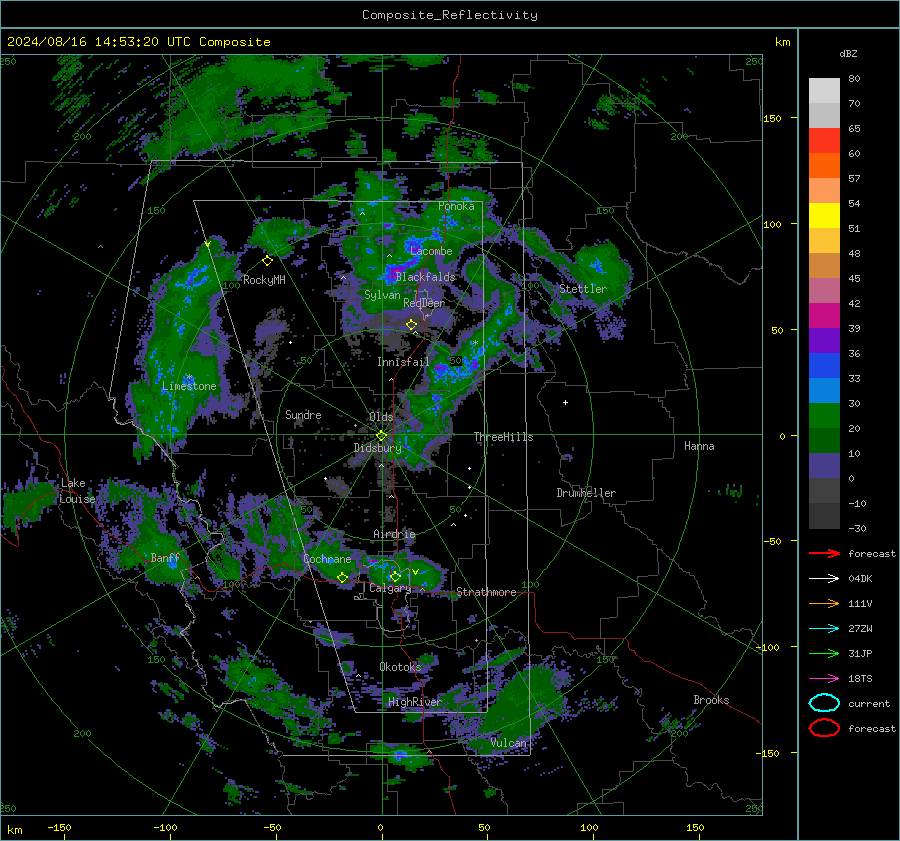900x841 pixels.
Task: Click the red forecast arrow in legend
Action: click(x=824, y=553)
